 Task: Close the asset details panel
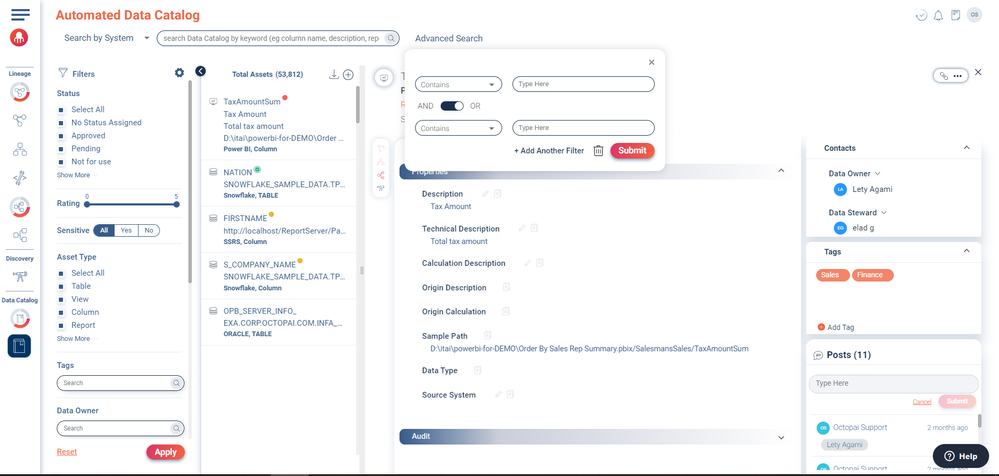978,72
